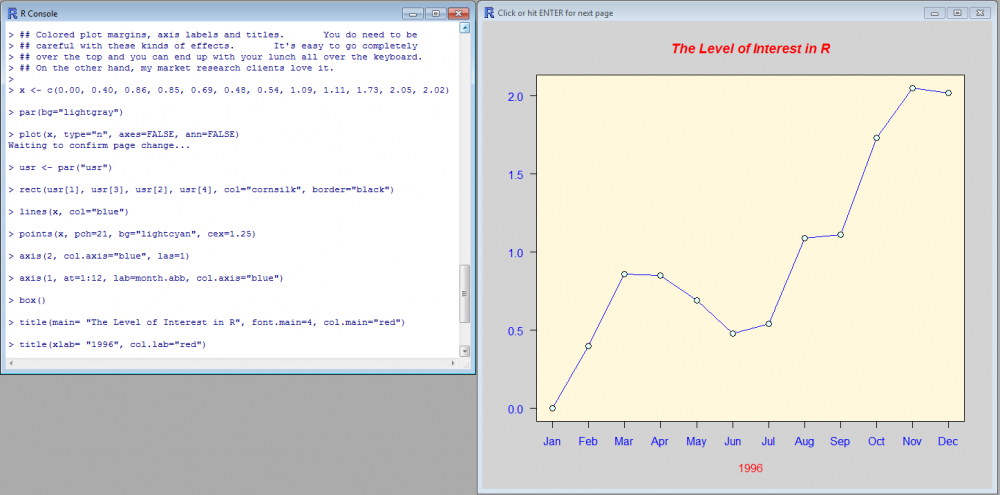
Task: Click the red '1996' x-axis label
Action: (x=750, y=467)
